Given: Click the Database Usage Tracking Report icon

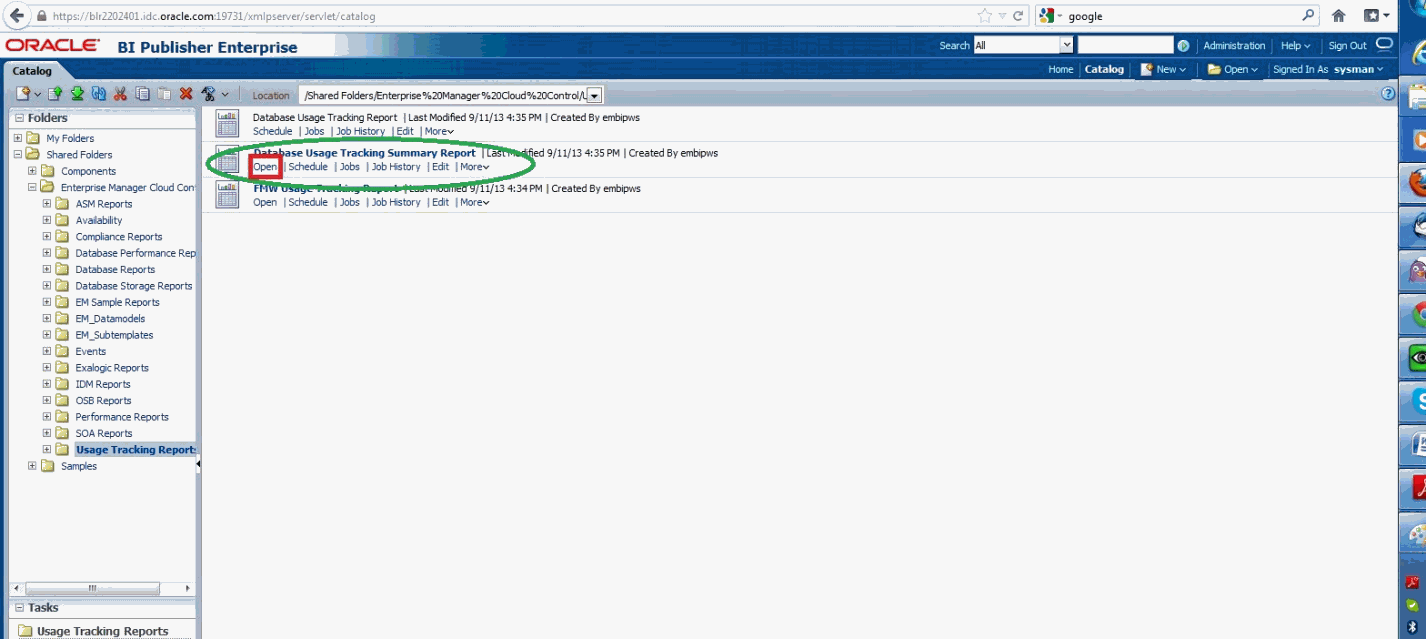Looking at the screenshot, I should point(228,124).
